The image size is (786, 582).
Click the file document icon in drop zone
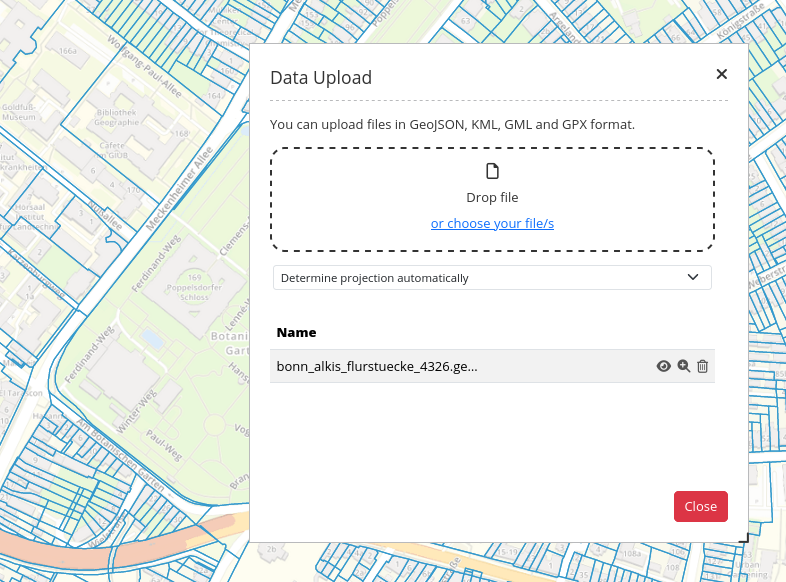coord(492,171)
